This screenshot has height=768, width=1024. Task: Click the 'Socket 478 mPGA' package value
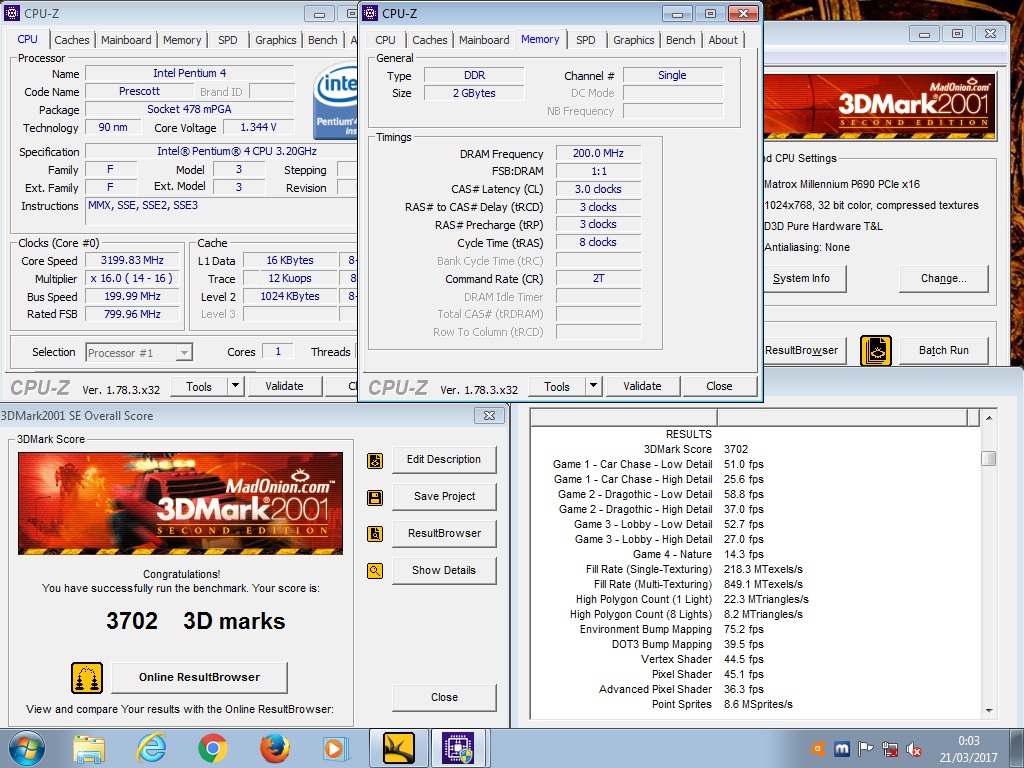[189, 110]
